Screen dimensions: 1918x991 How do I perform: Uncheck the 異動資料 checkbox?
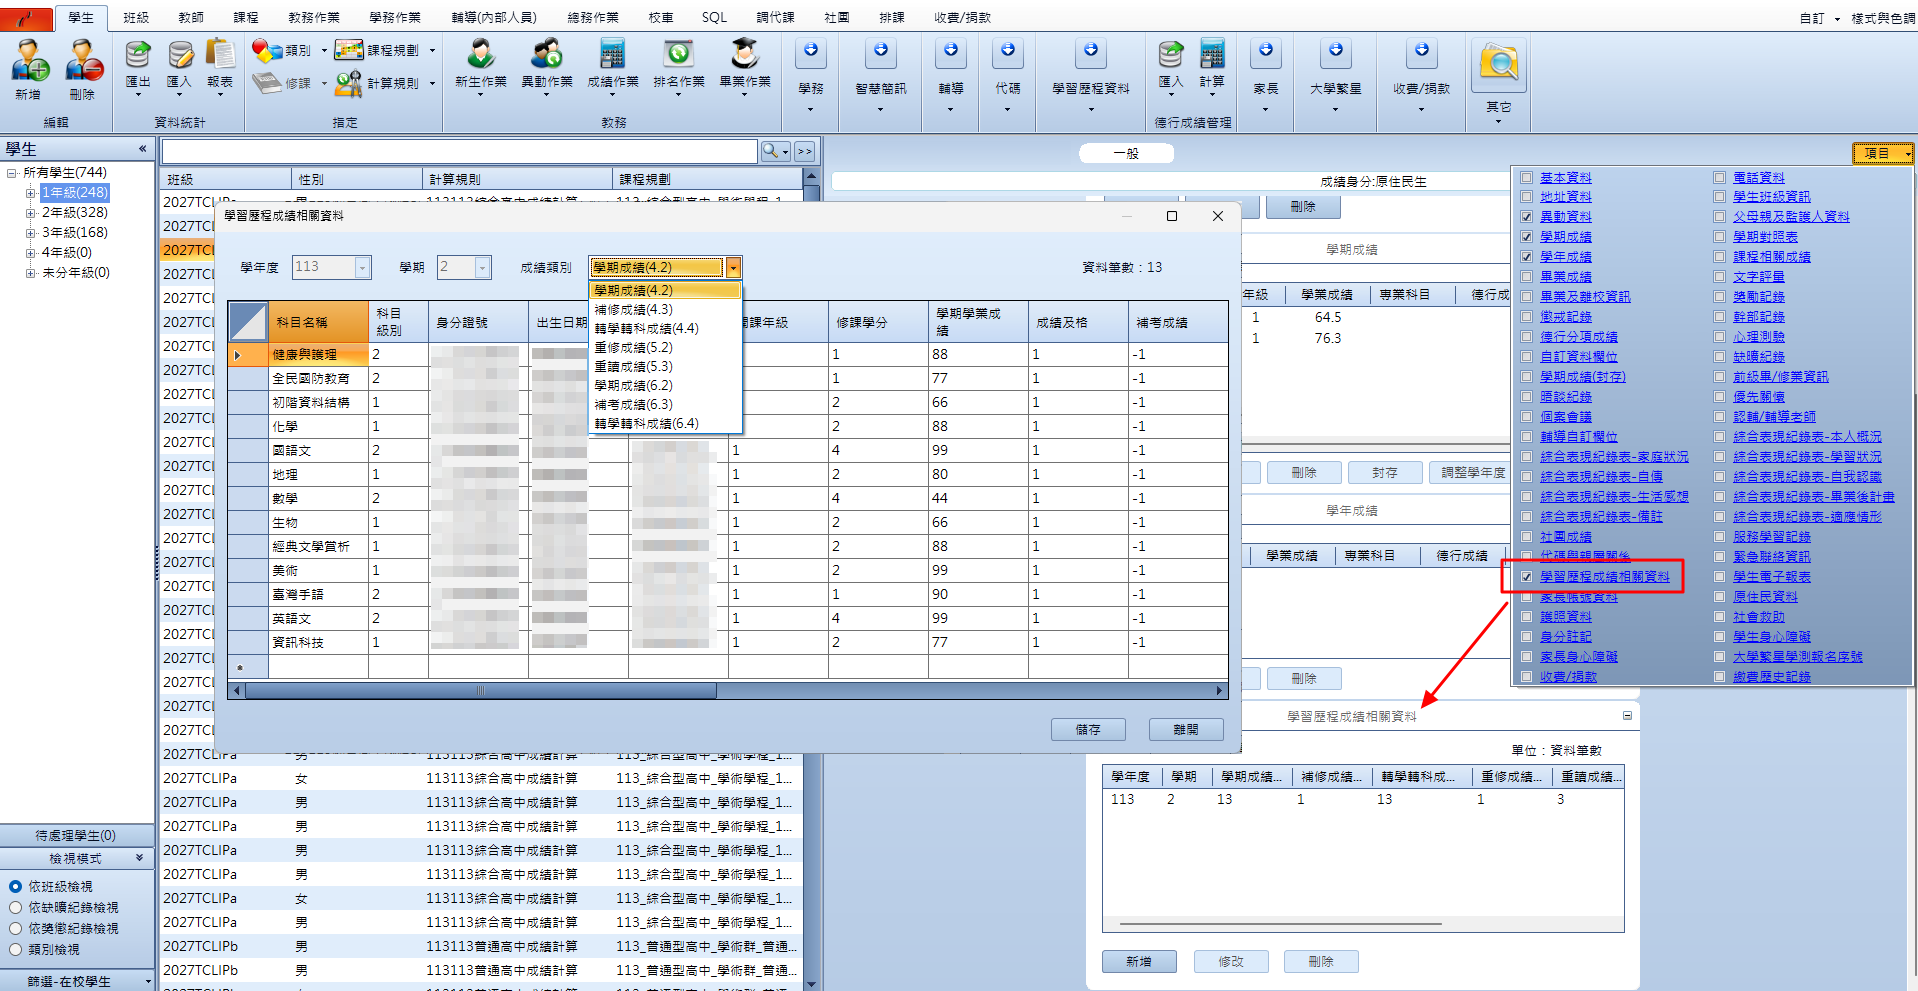point(1526,217)
